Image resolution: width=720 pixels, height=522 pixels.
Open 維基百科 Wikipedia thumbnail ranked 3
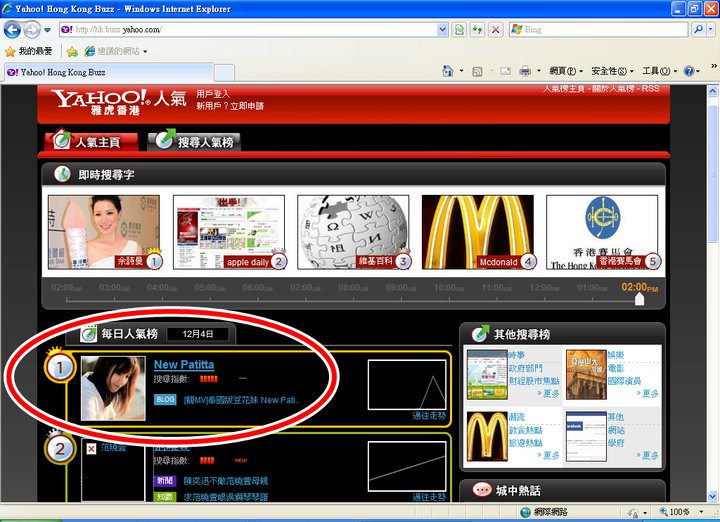353,232
